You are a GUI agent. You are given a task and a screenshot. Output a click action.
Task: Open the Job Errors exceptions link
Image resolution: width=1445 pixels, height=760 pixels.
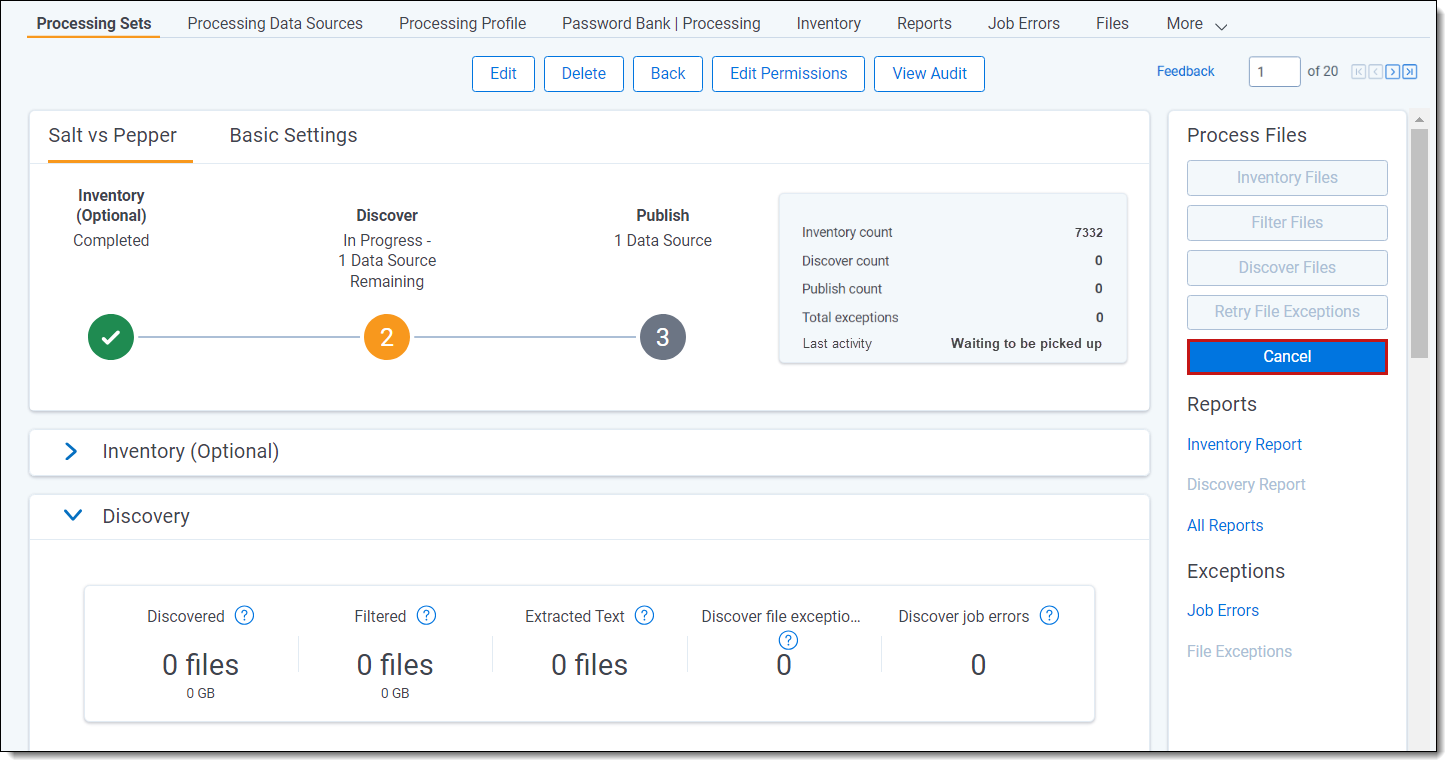[x=1223, y=610]
